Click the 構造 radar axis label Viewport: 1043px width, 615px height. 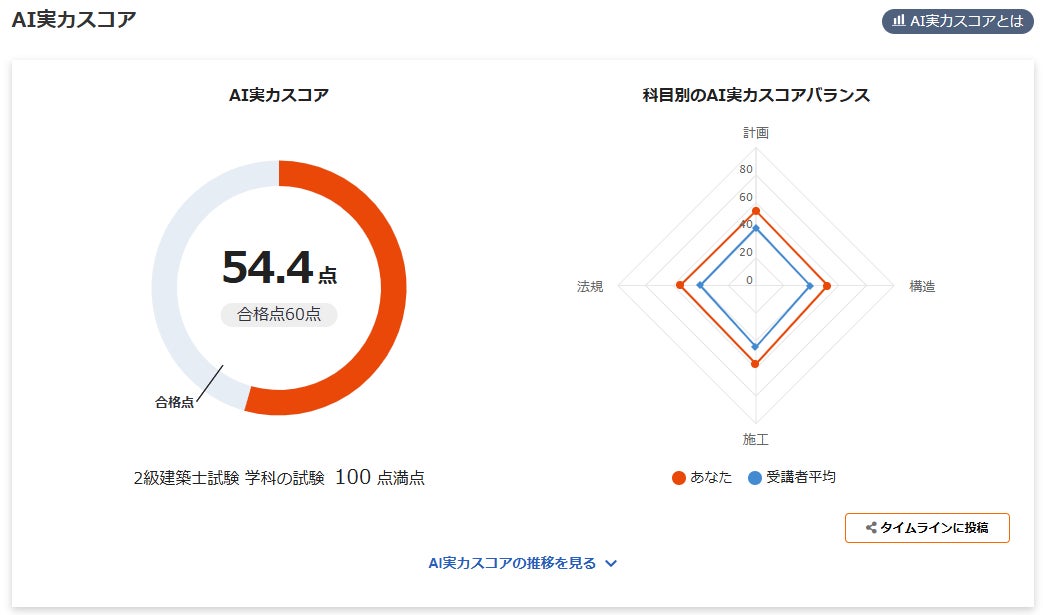click(x=921, y=287)
